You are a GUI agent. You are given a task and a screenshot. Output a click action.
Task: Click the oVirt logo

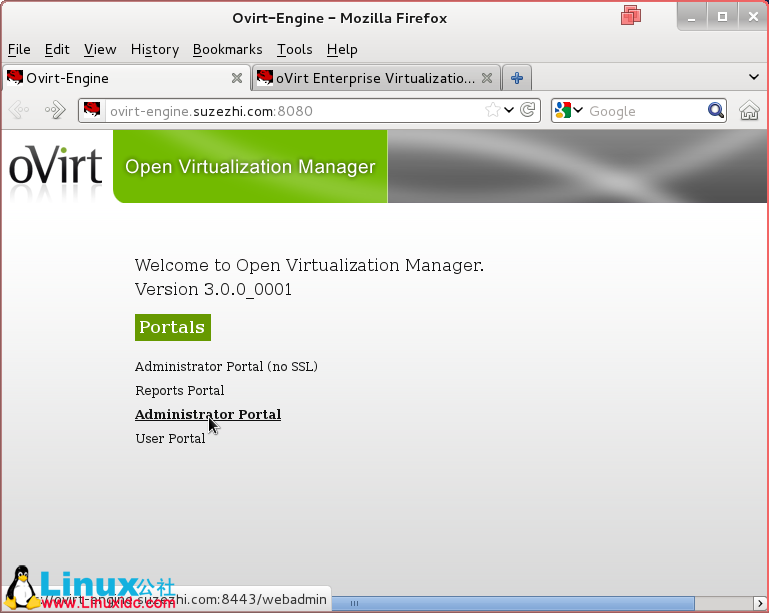56,165
